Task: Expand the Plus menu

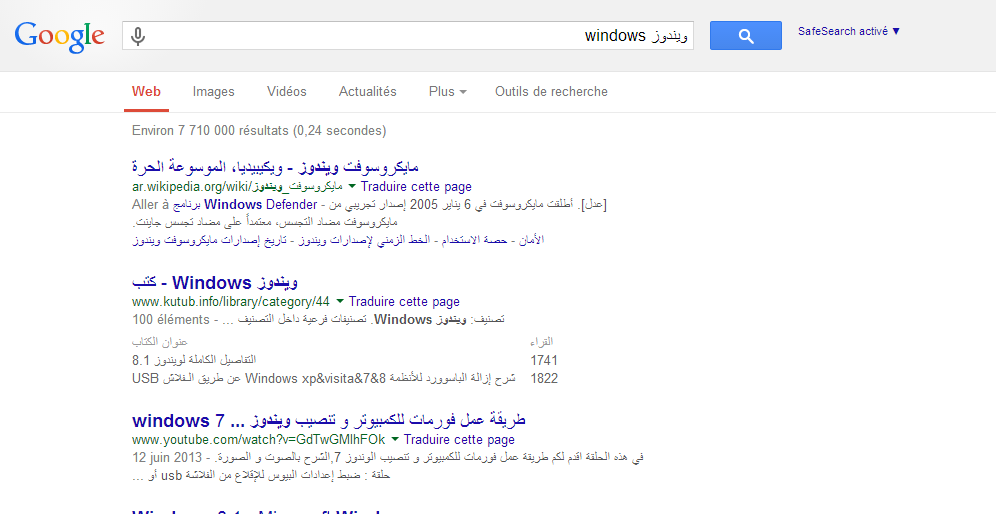Action: pos(448,91)
